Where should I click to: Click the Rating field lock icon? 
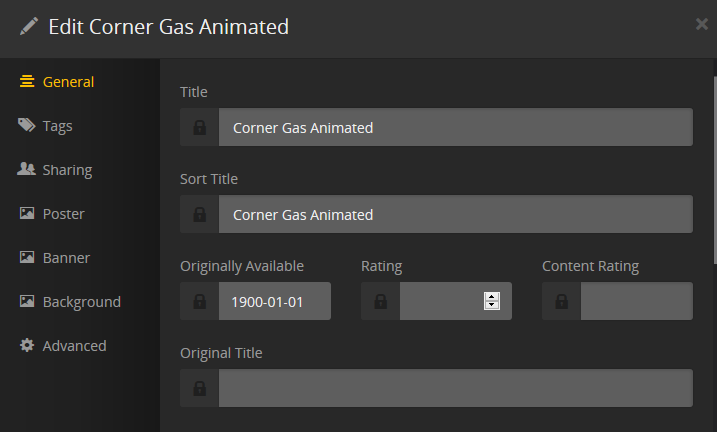point(380,302)
